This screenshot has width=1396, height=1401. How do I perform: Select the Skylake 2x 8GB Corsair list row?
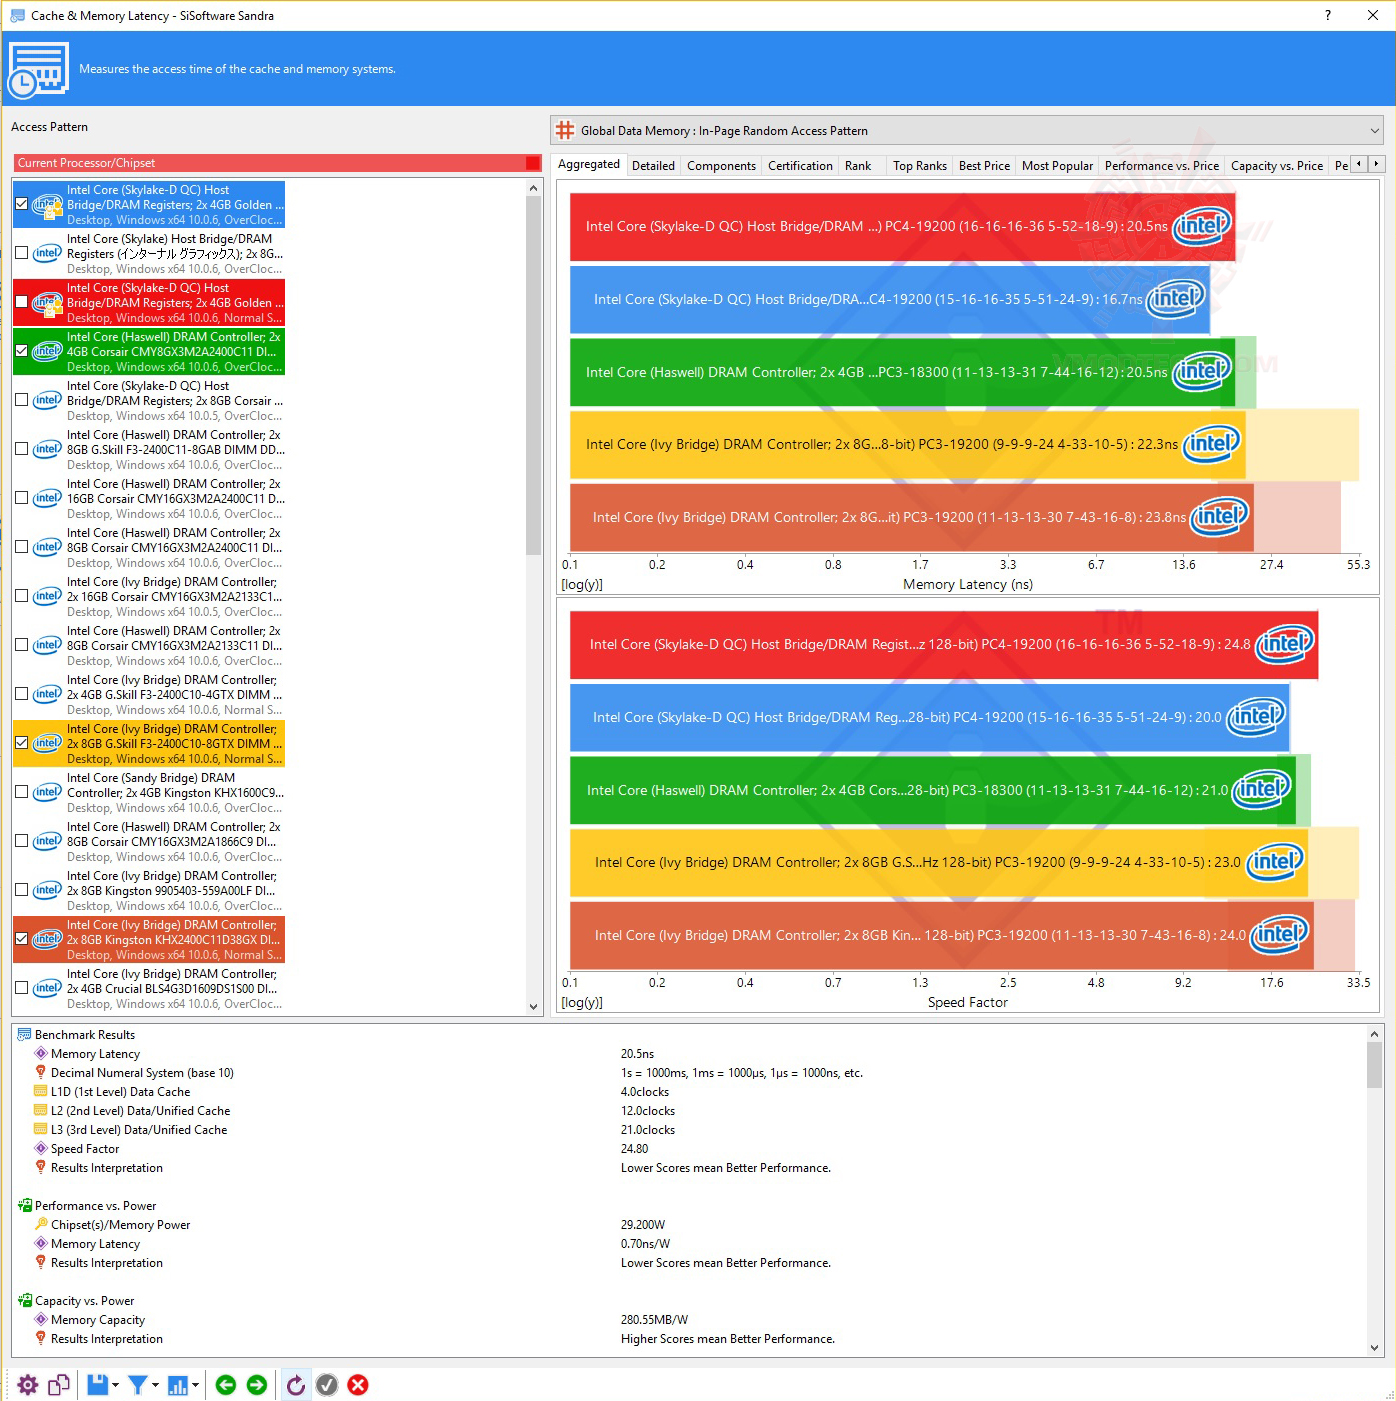149,400
